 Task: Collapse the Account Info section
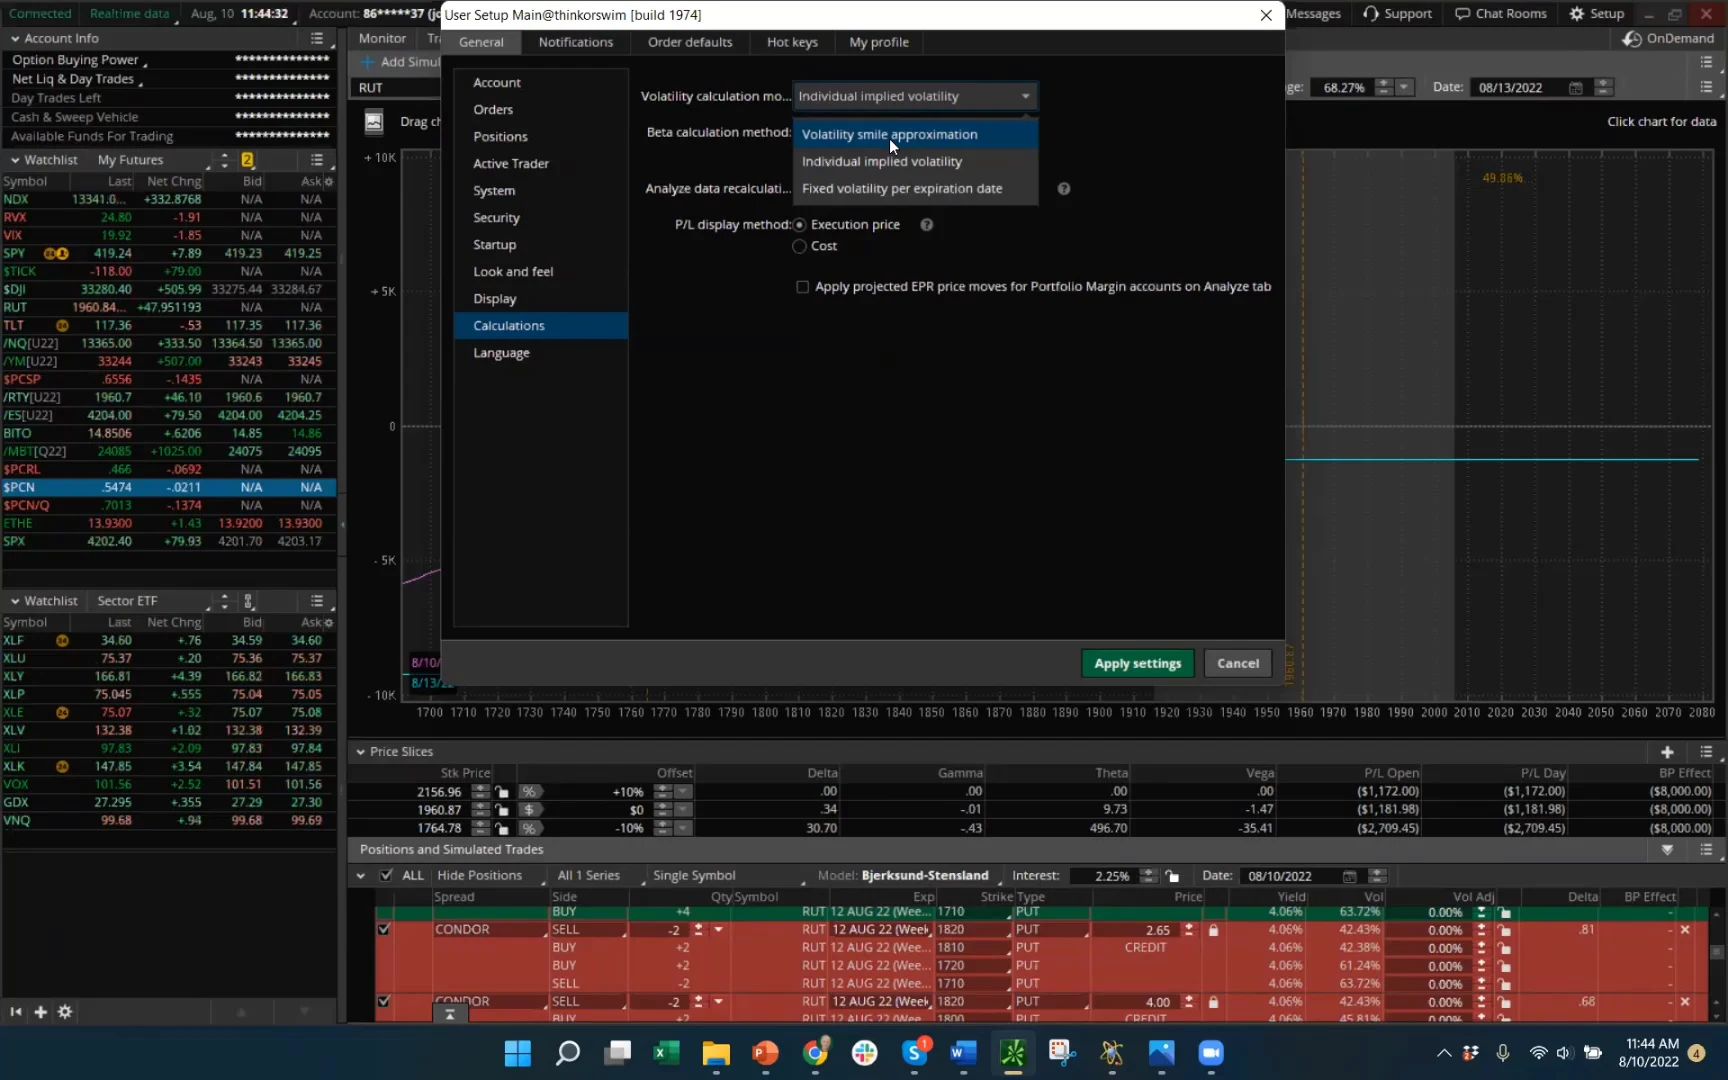15,39
